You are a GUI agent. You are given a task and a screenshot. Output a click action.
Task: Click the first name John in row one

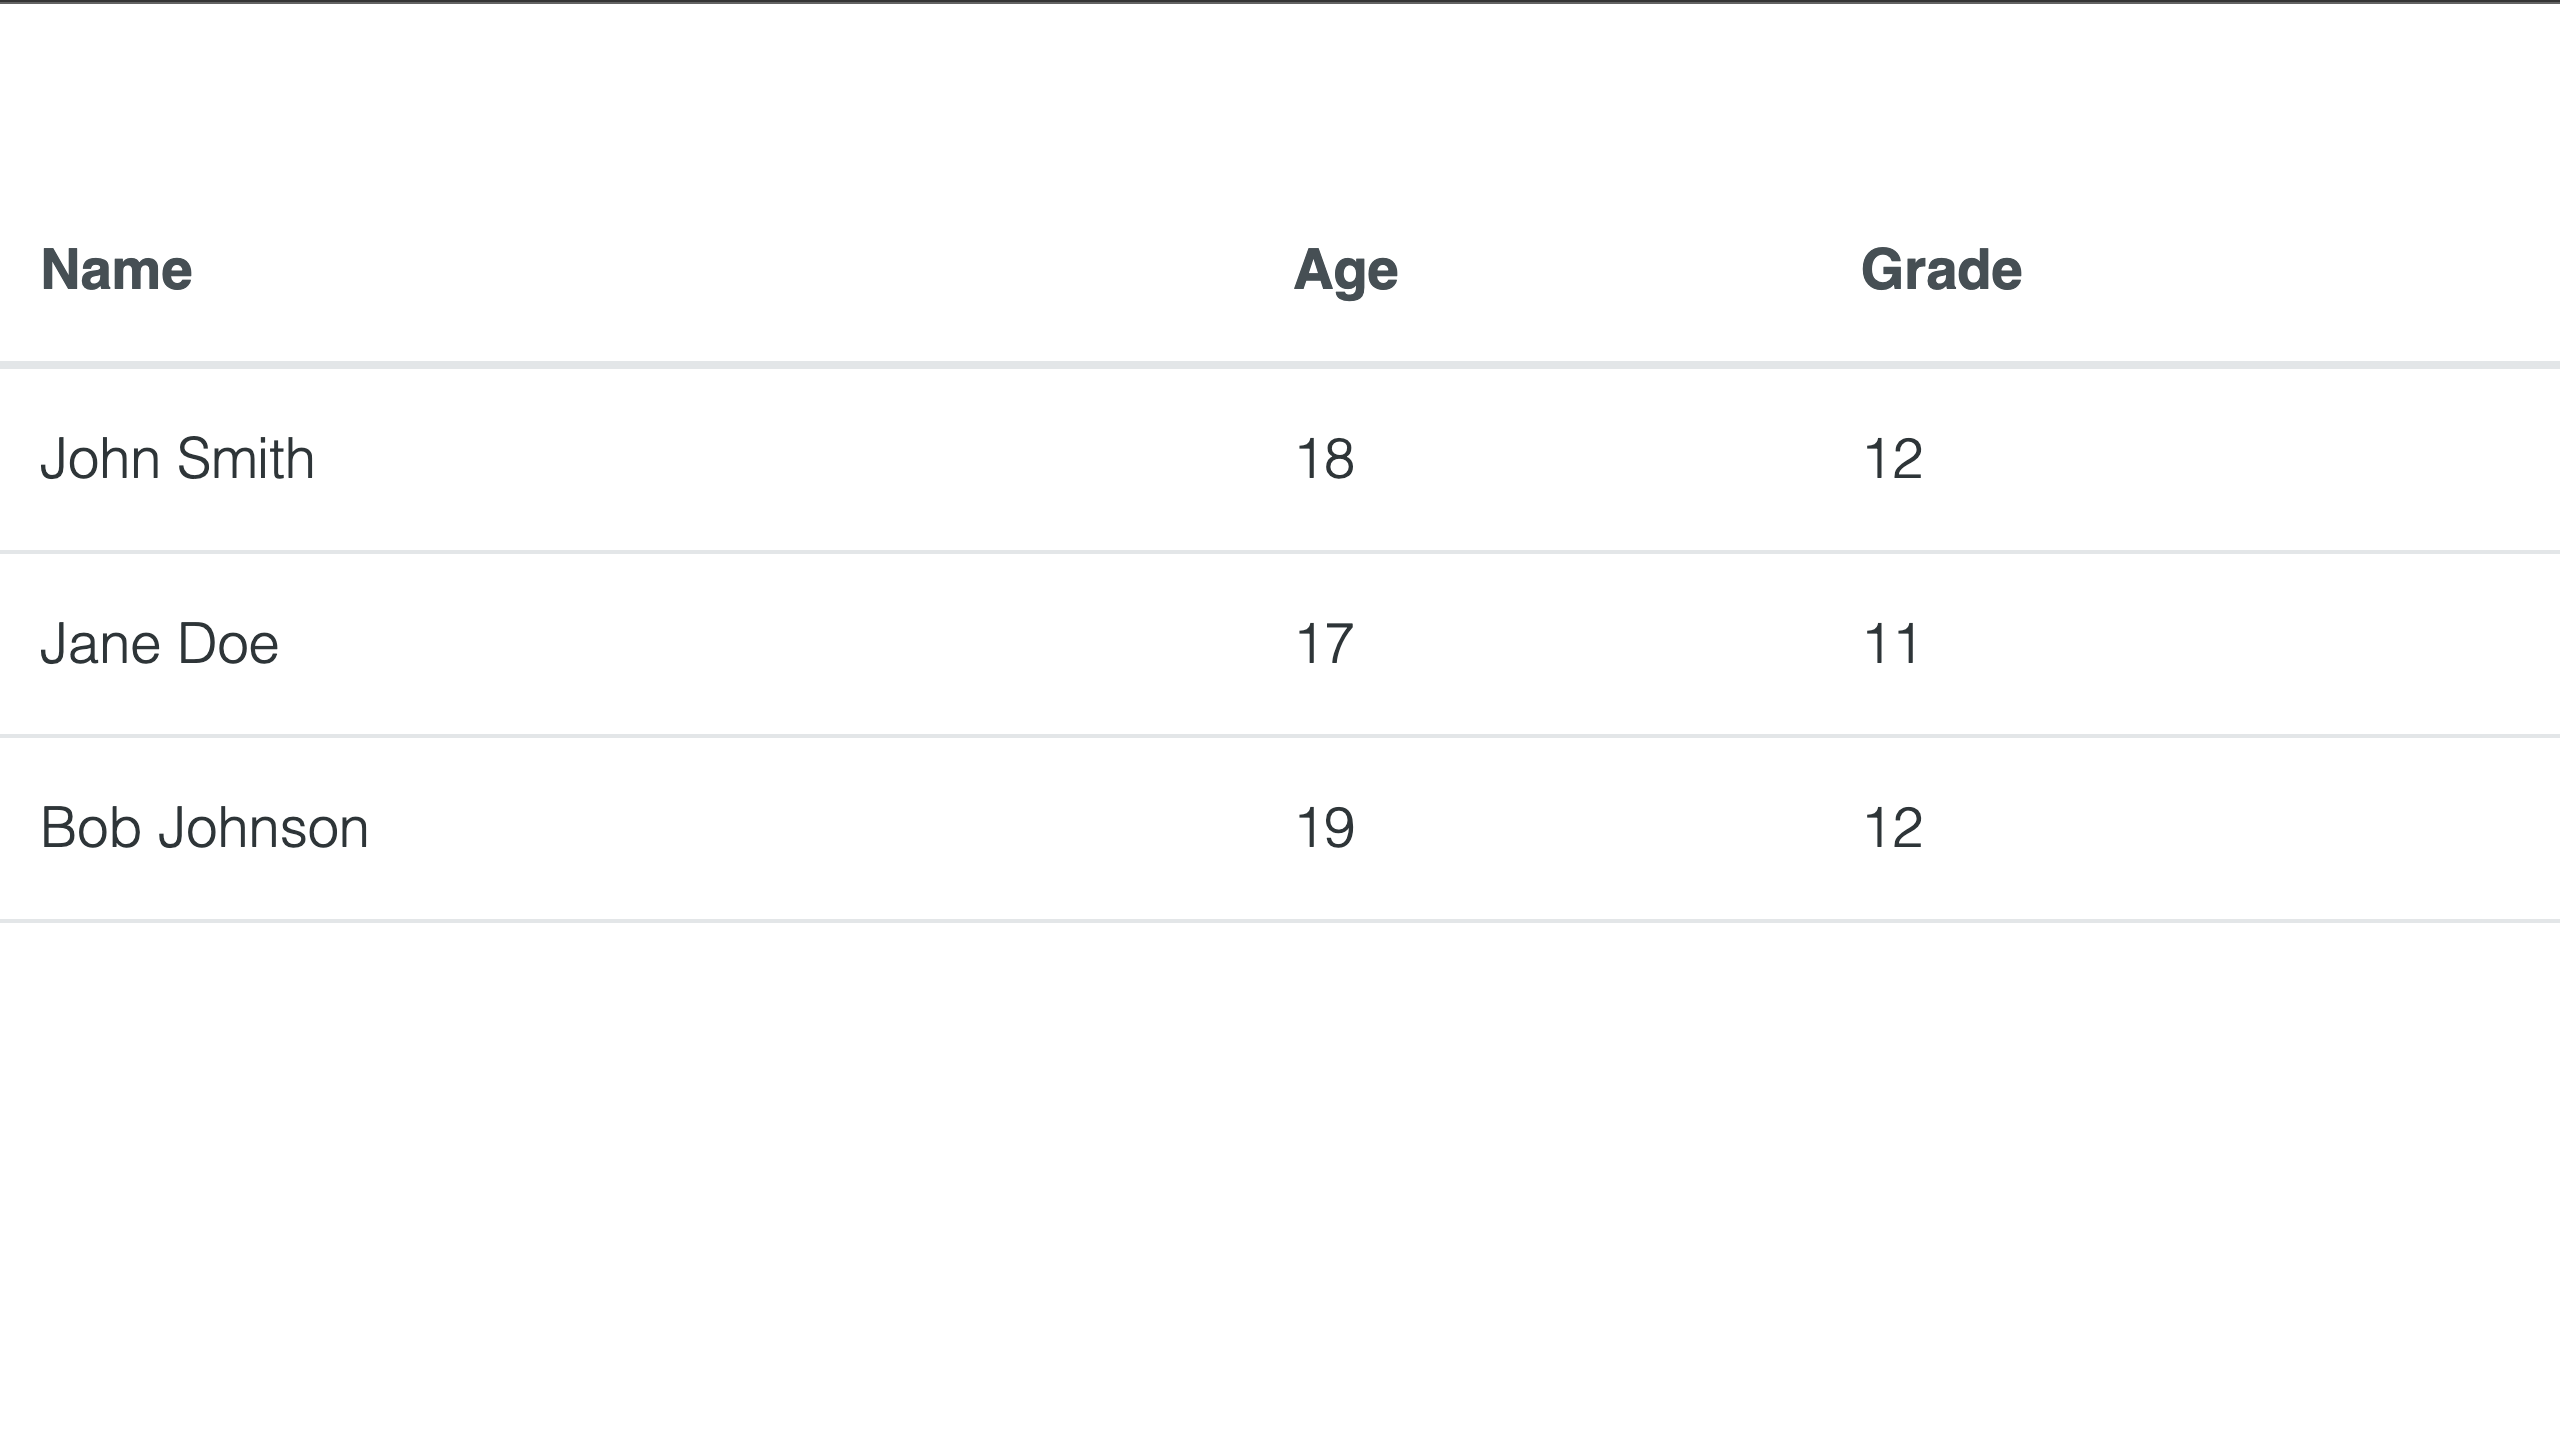tap(99, 459)
